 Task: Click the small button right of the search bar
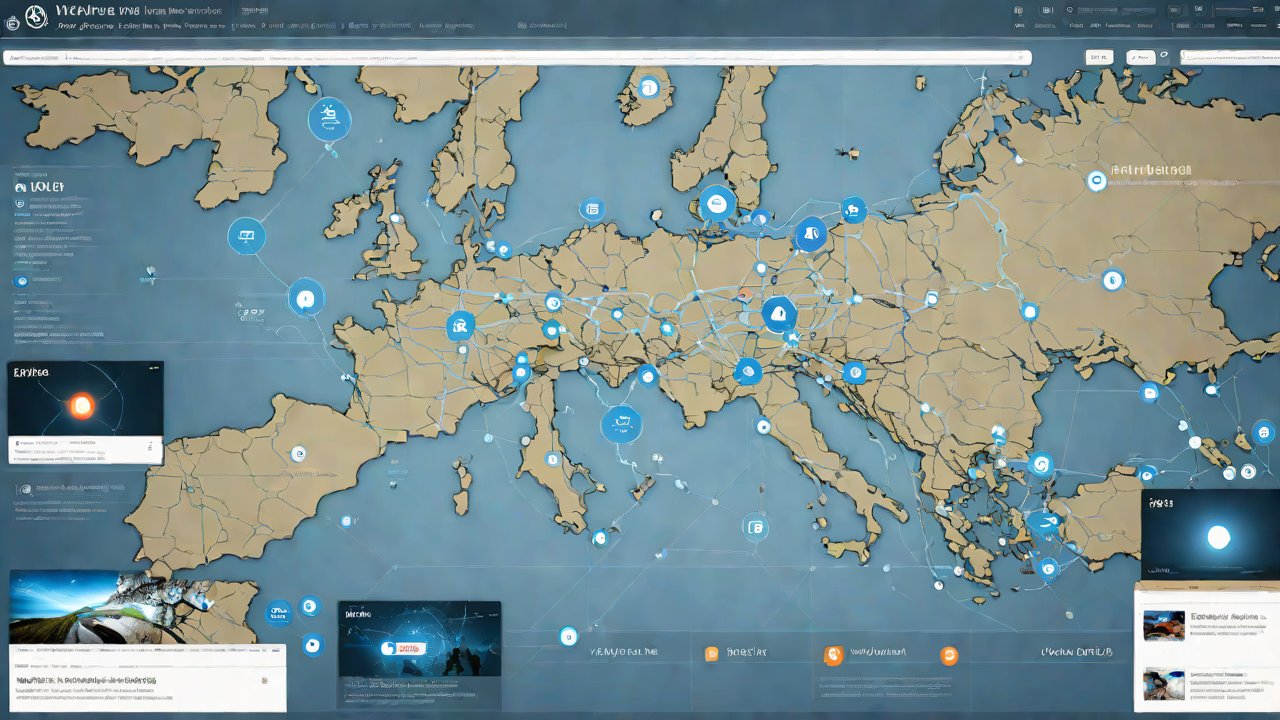pos(1098,58)
